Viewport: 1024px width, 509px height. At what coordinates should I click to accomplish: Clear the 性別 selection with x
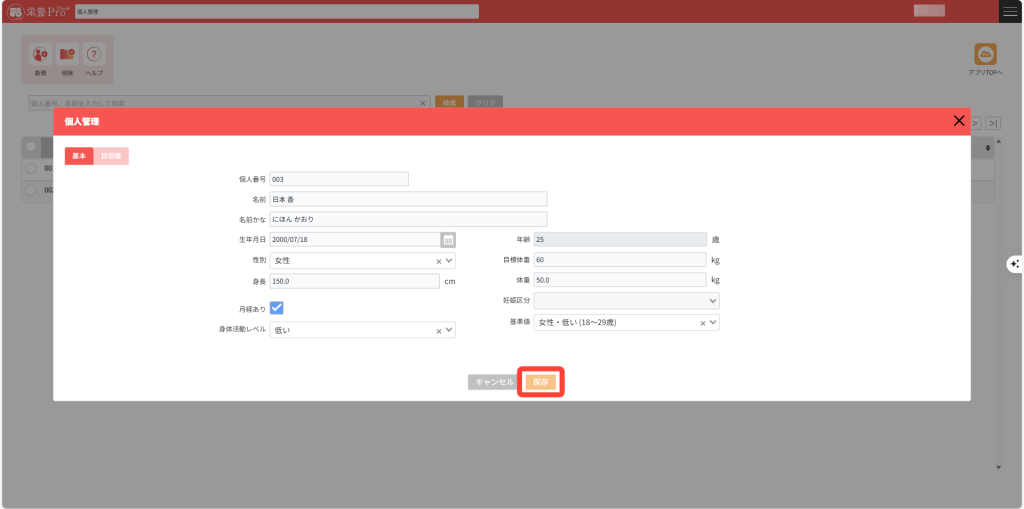[438, 261]
